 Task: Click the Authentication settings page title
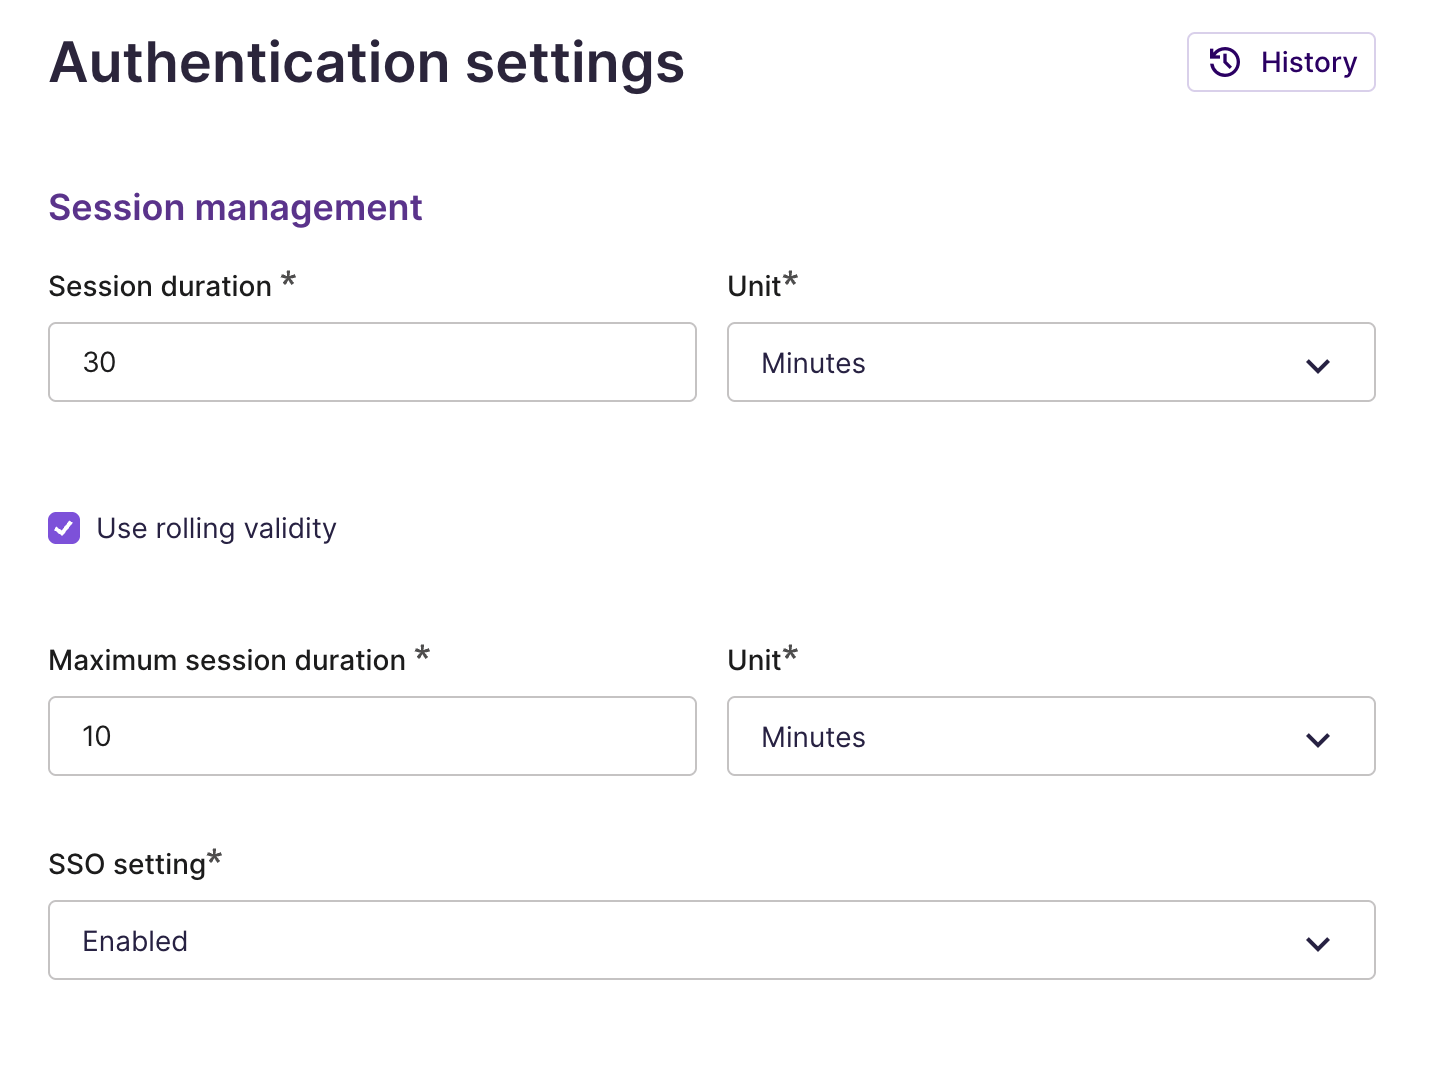367,62
